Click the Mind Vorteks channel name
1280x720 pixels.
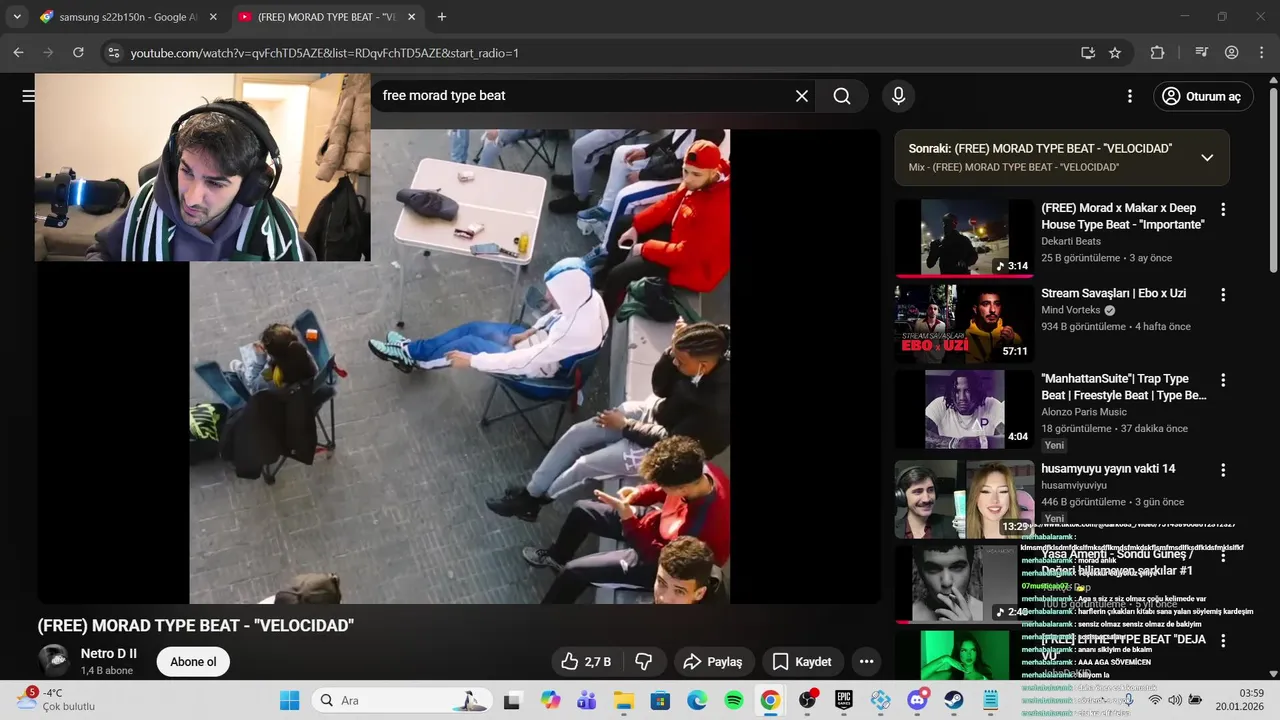pyautogui.click(x=1071, y=310)
